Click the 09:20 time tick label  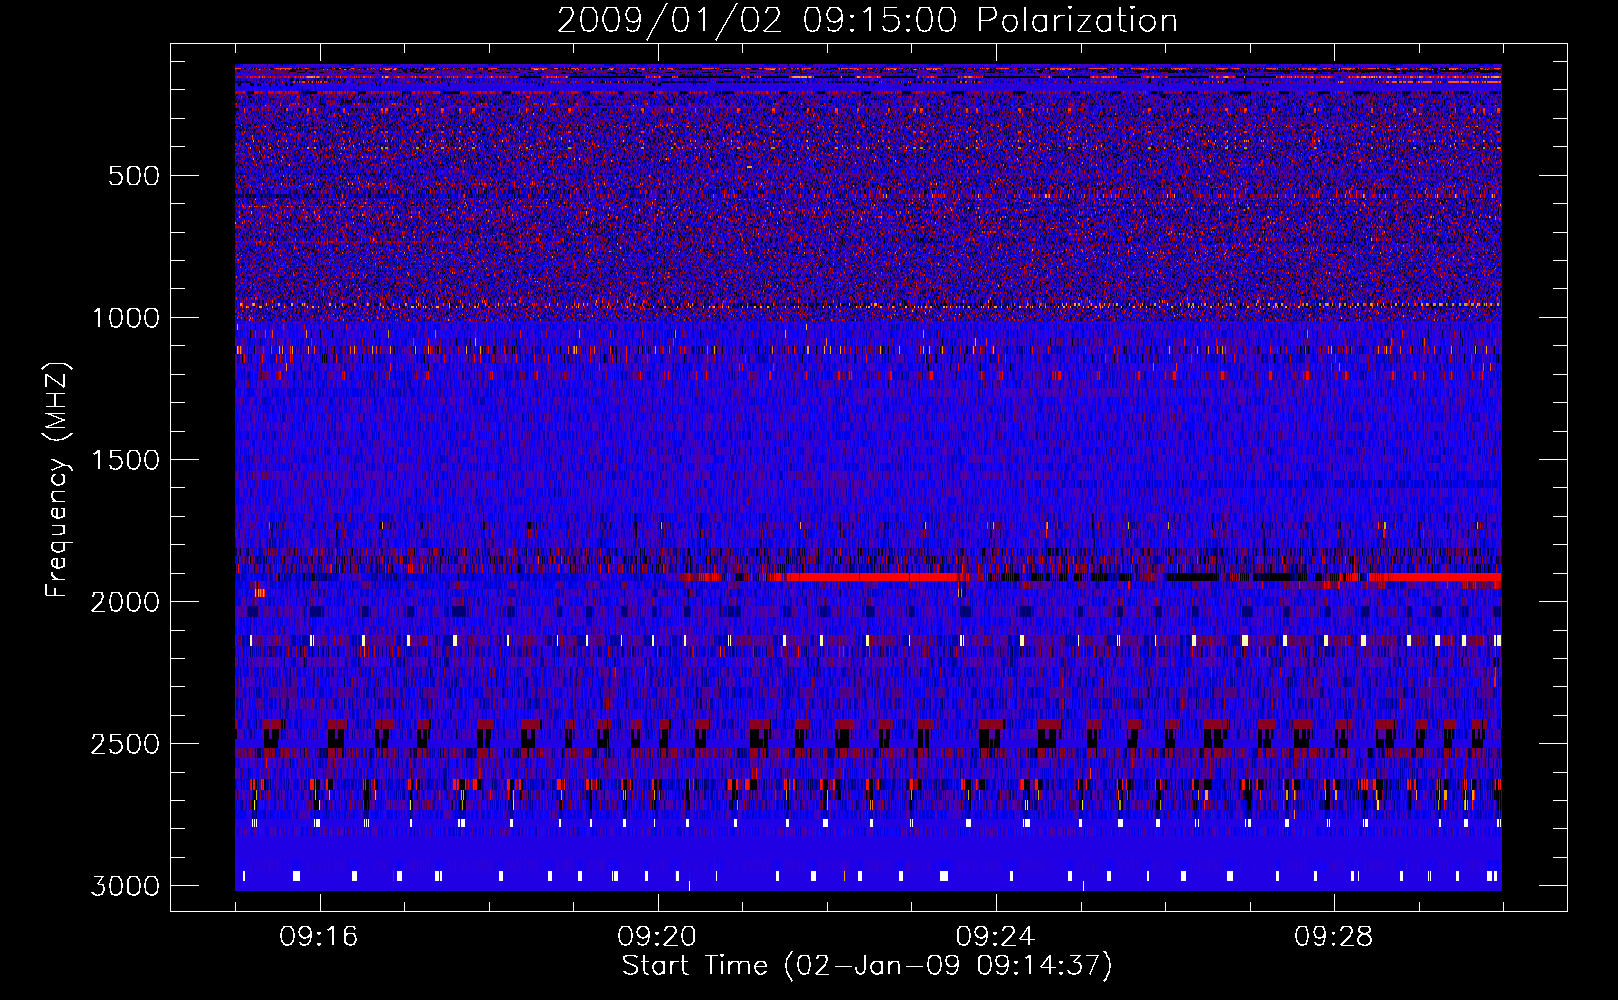657,937
